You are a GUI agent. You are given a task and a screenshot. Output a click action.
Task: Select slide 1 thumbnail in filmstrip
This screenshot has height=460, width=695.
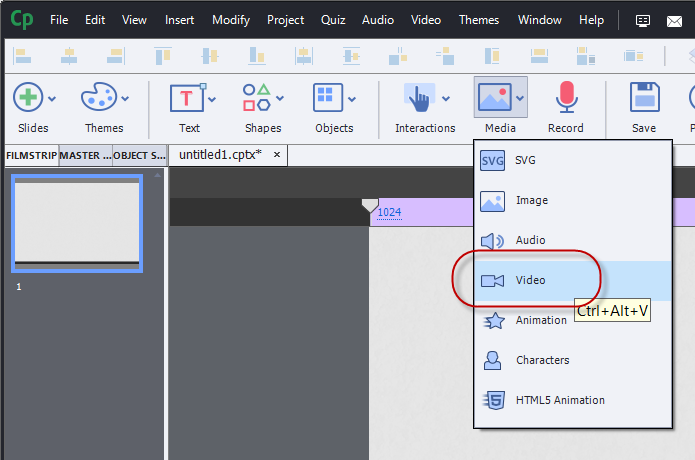pos(76,223)
